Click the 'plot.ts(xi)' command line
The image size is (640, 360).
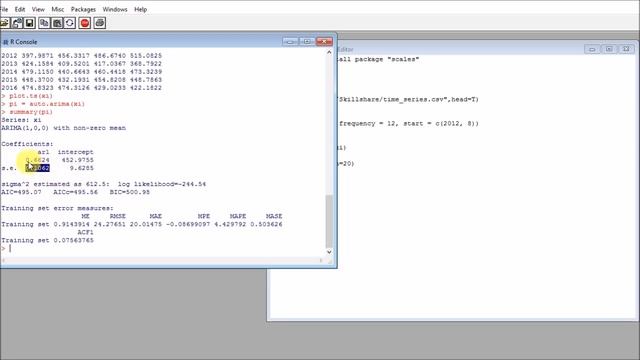click(x=27, y=96)
